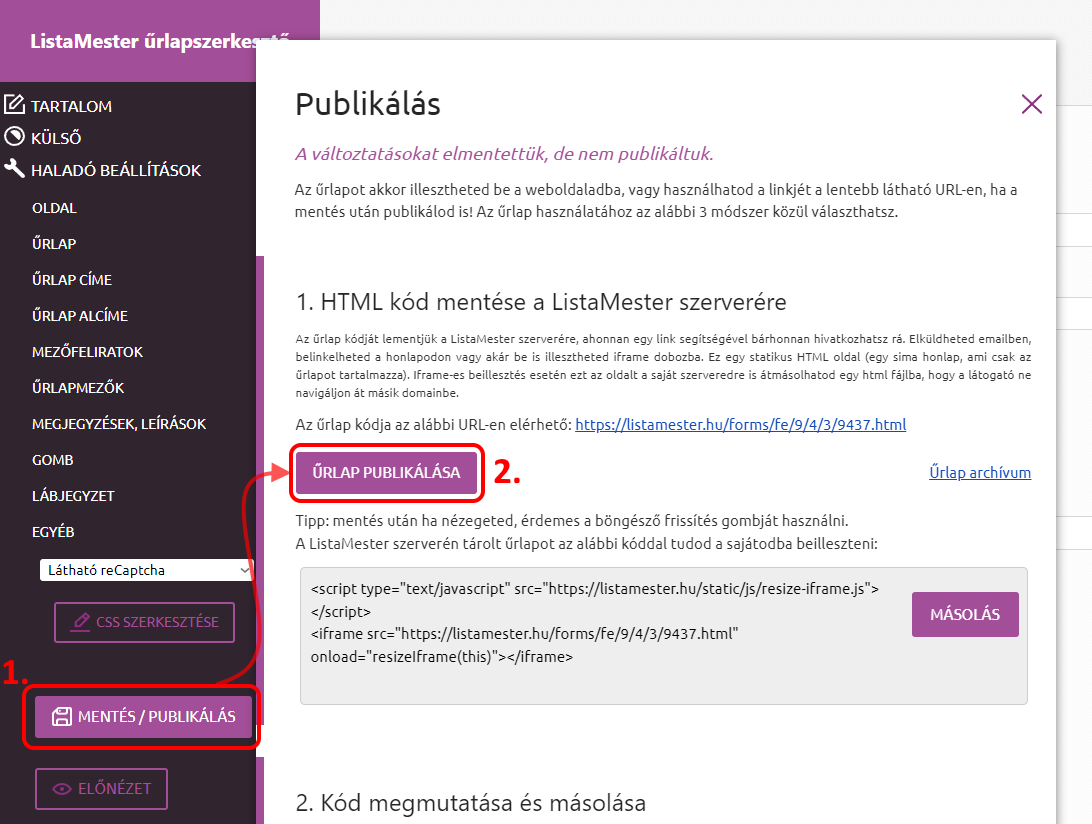Click the KÜLSŐ menu label
Image resolution: width=1092 pixels, height=824 pixels.
[56, 138]
